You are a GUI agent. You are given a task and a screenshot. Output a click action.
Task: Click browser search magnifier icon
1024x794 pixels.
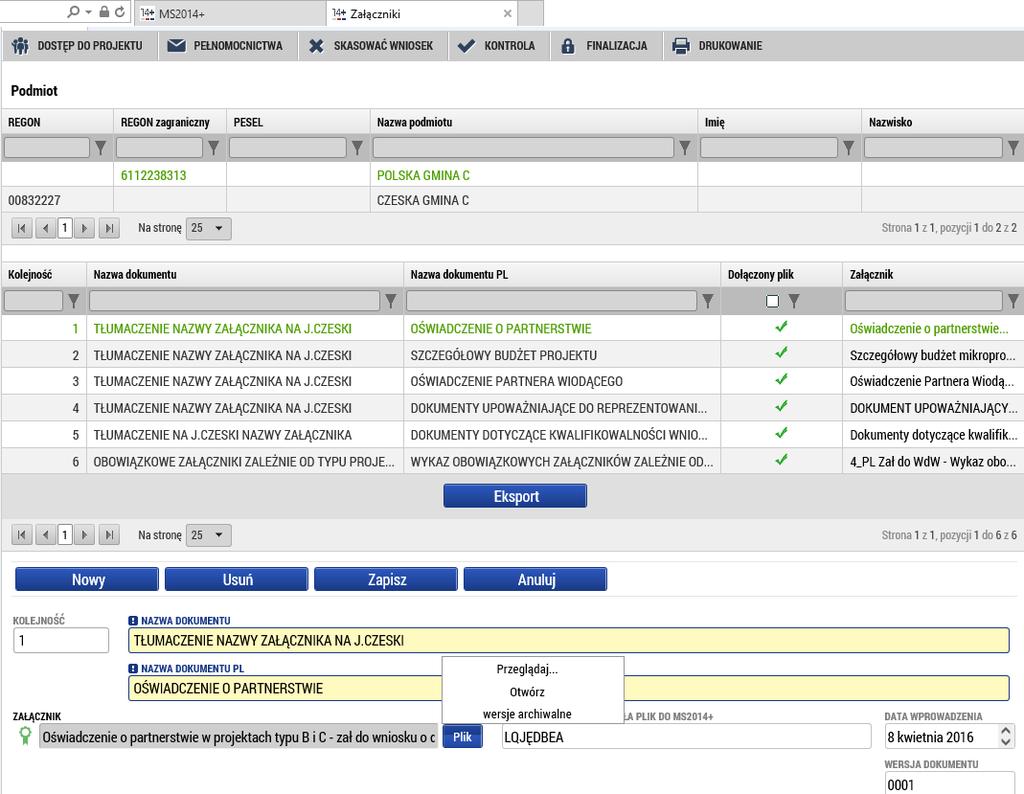click(x=73, y=12)
